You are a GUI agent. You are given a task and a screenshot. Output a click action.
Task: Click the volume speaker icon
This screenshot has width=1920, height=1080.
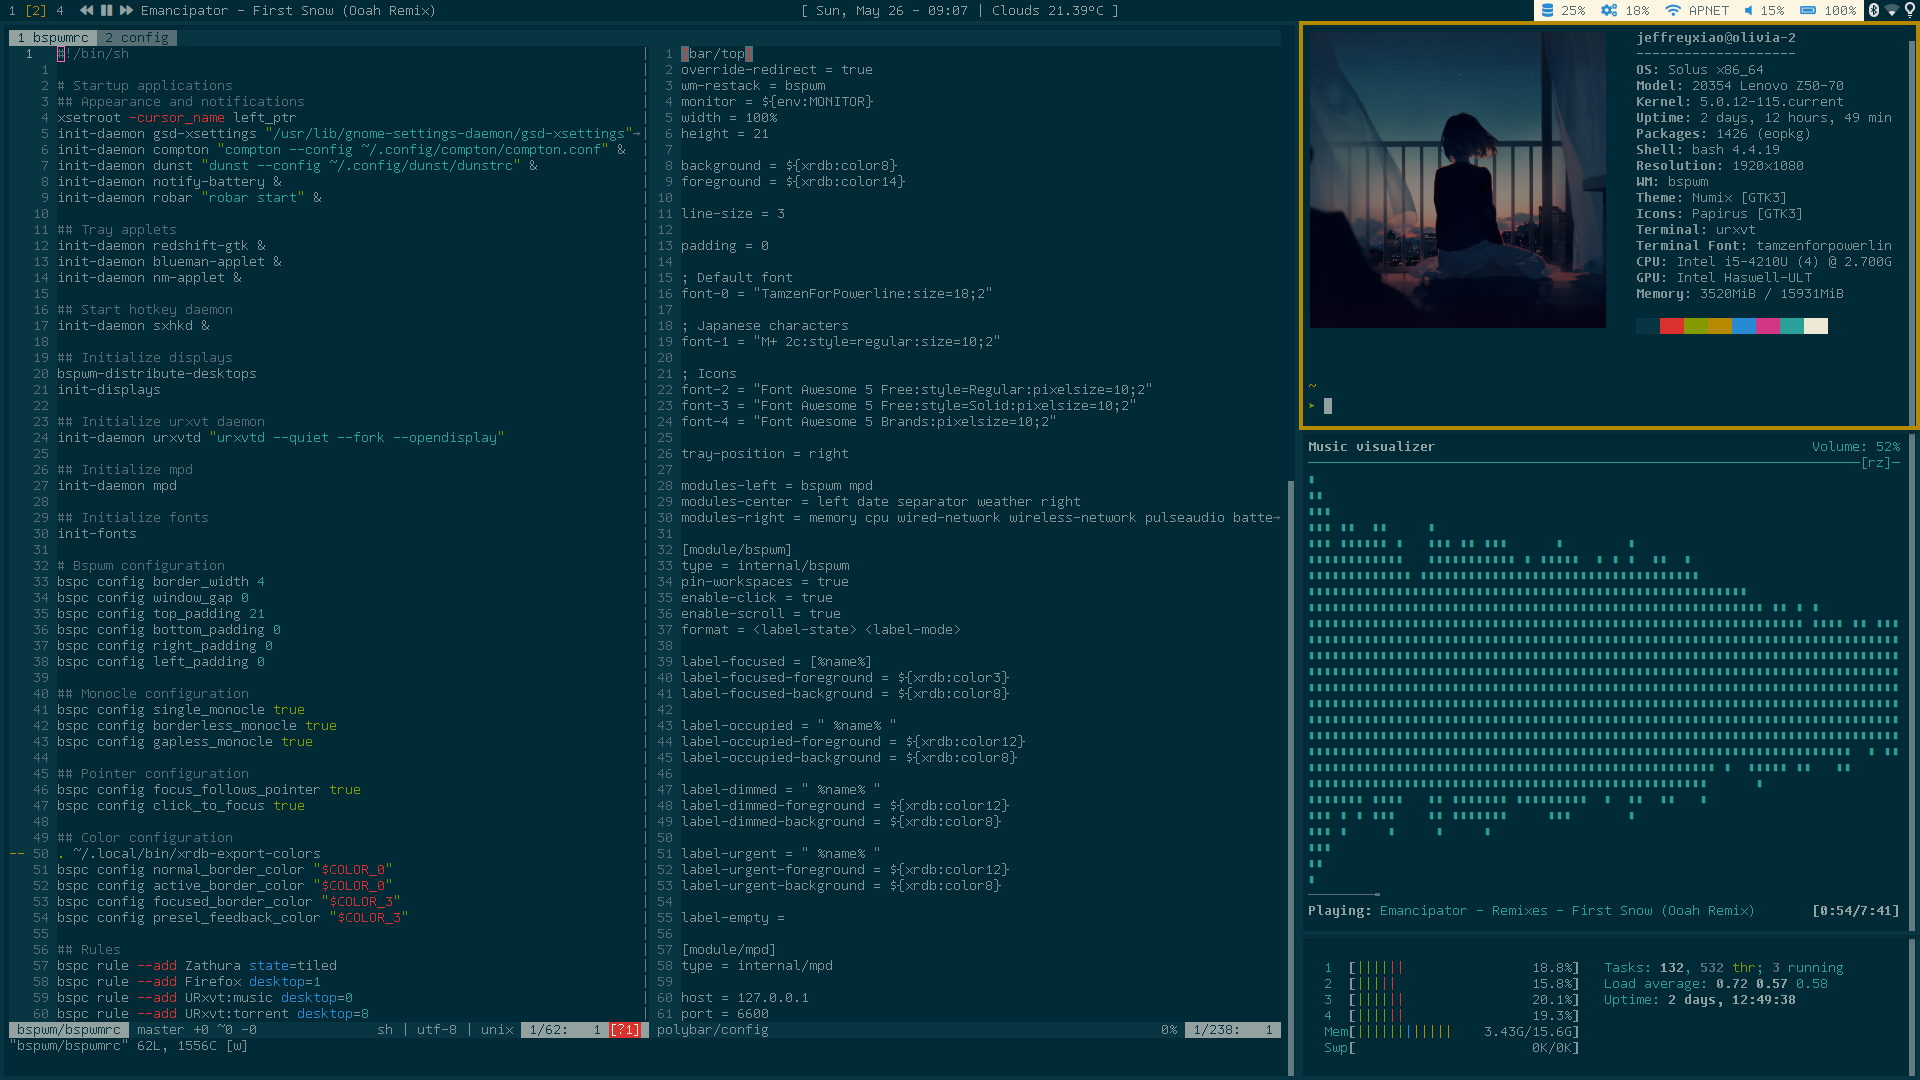pyautogui.click(x=1748, y=10)
